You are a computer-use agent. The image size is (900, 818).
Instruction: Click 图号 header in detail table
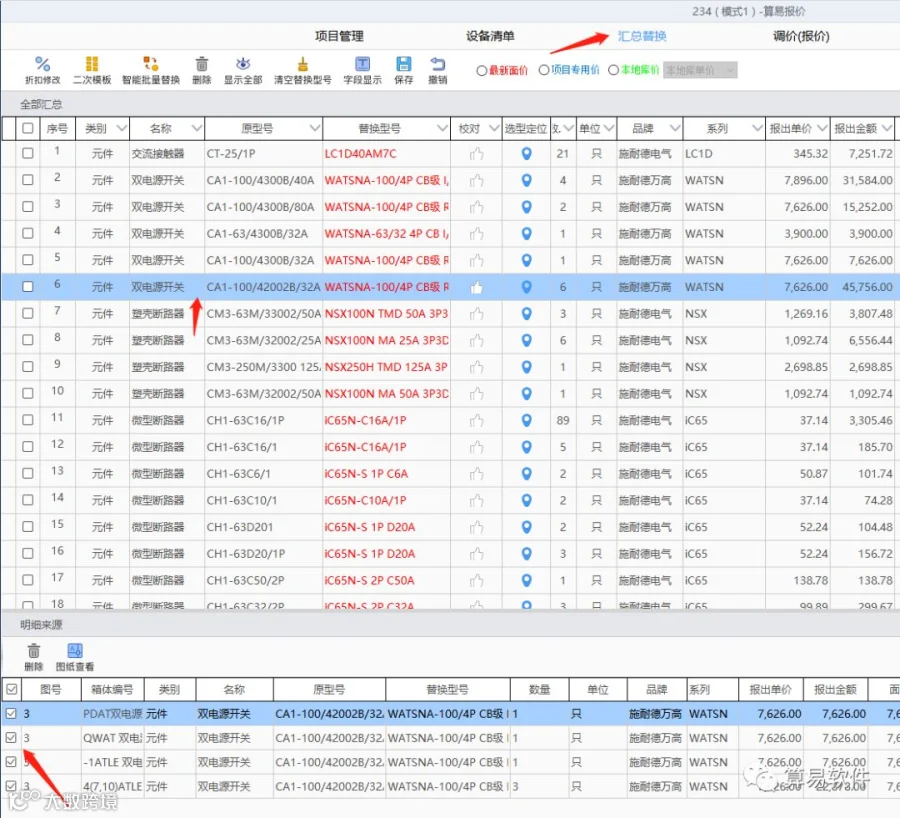(x=51, y=689)
